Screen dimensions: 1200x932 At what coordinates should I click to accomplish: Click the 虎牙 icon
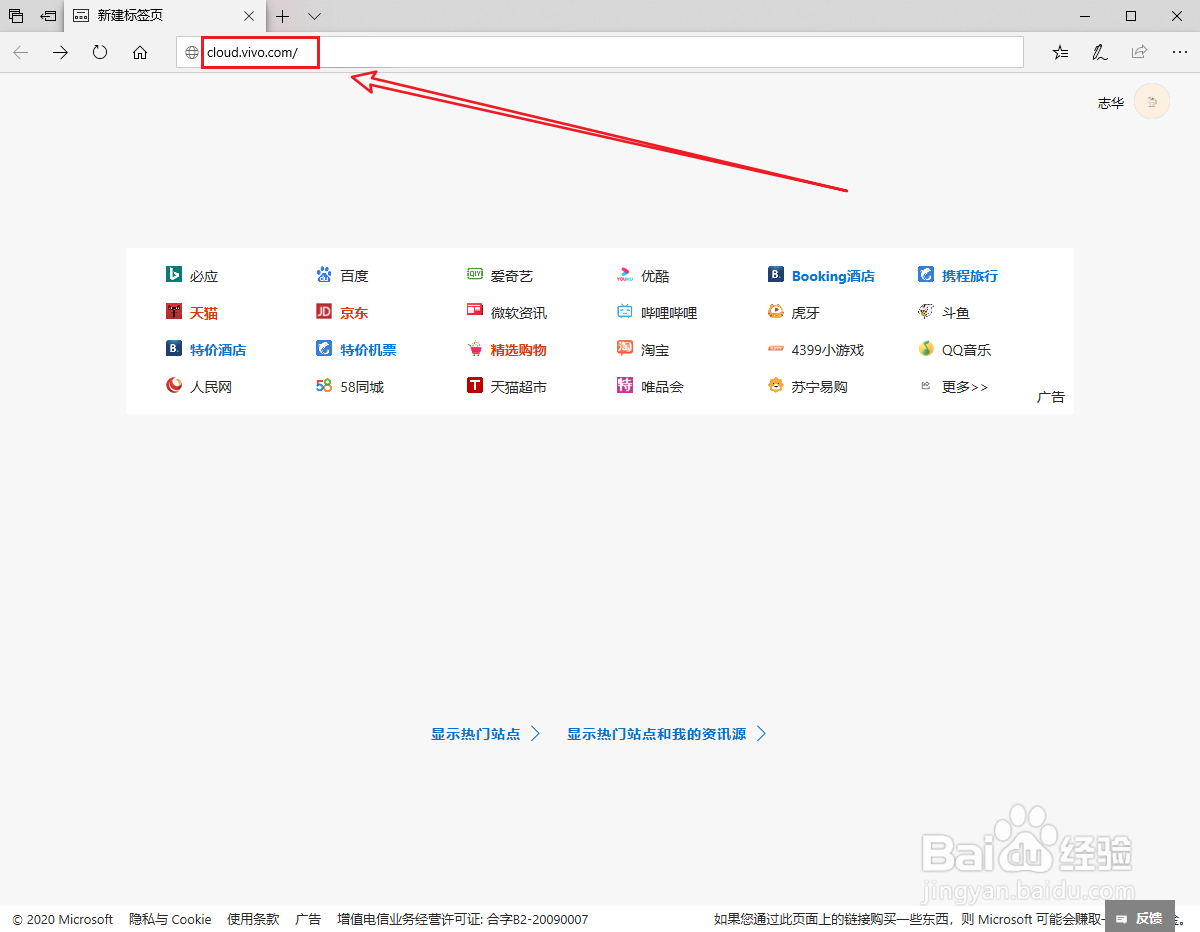[775, 312]
